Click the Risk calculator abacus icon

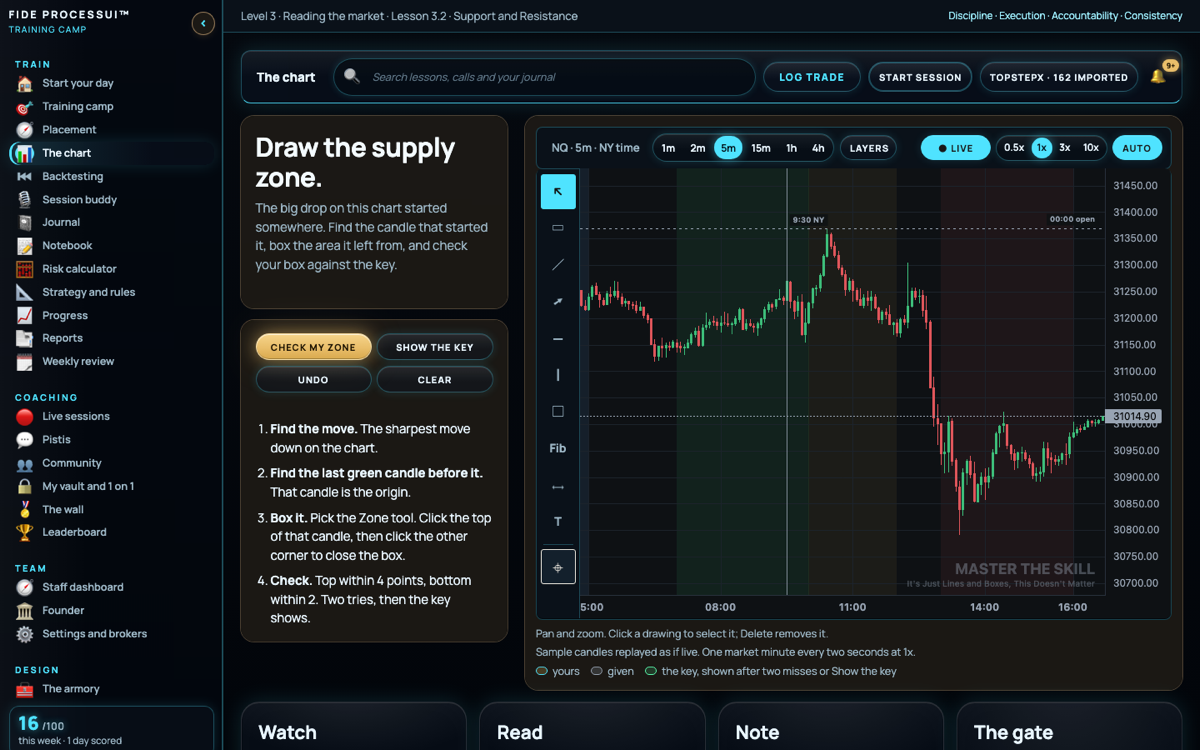25,269
